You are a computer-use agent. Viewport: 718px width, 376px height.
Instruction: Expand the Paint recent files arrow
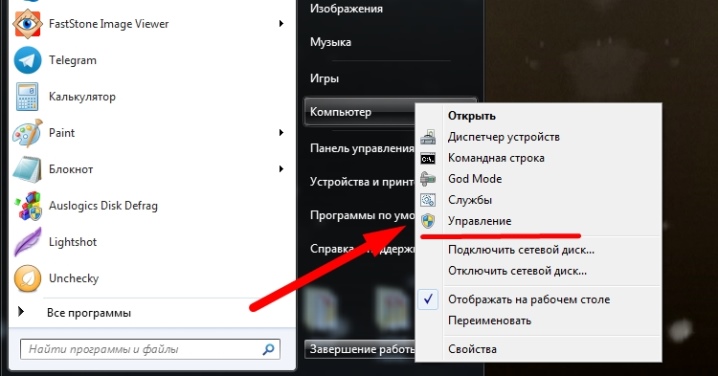pyautogui.click(x=281, y=133)
